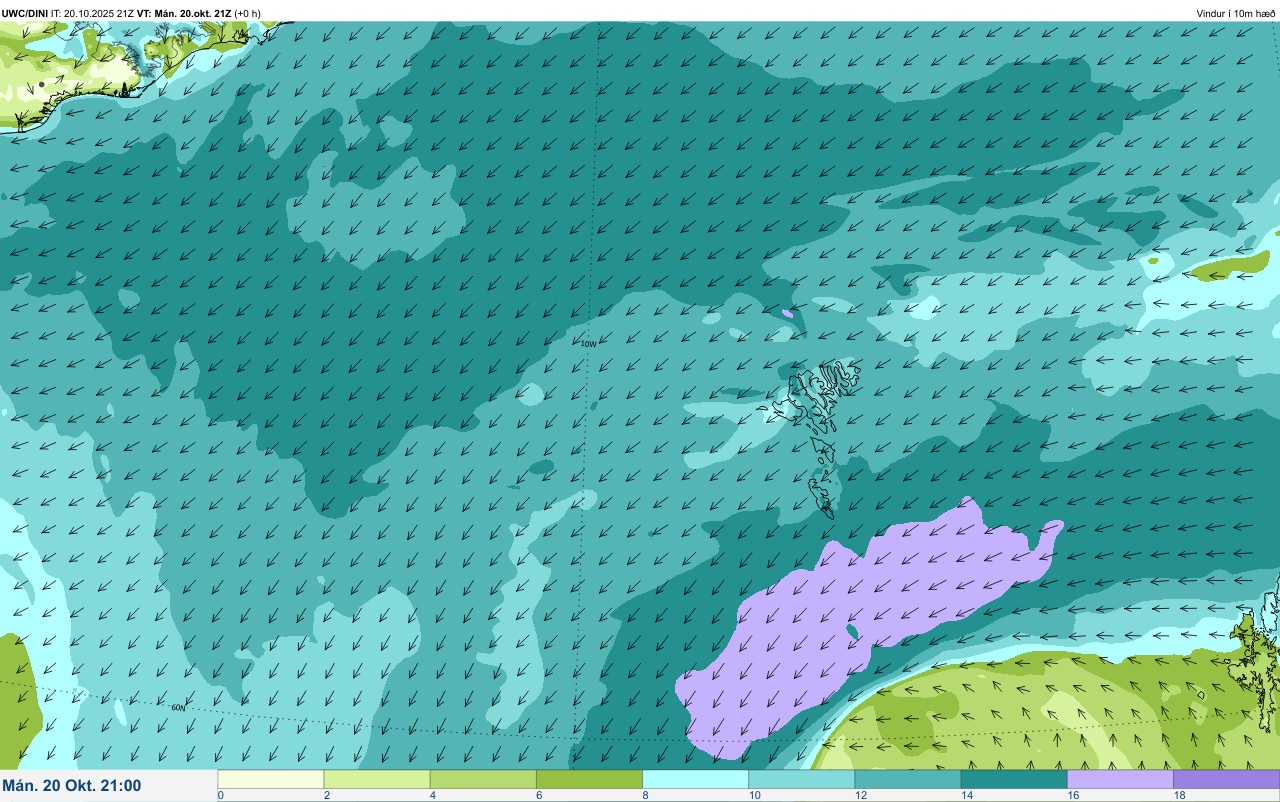Screen dimensions: 1280x802
Task: Choose the 12–14 medium teal legend swatch
Action: point(907,779)
